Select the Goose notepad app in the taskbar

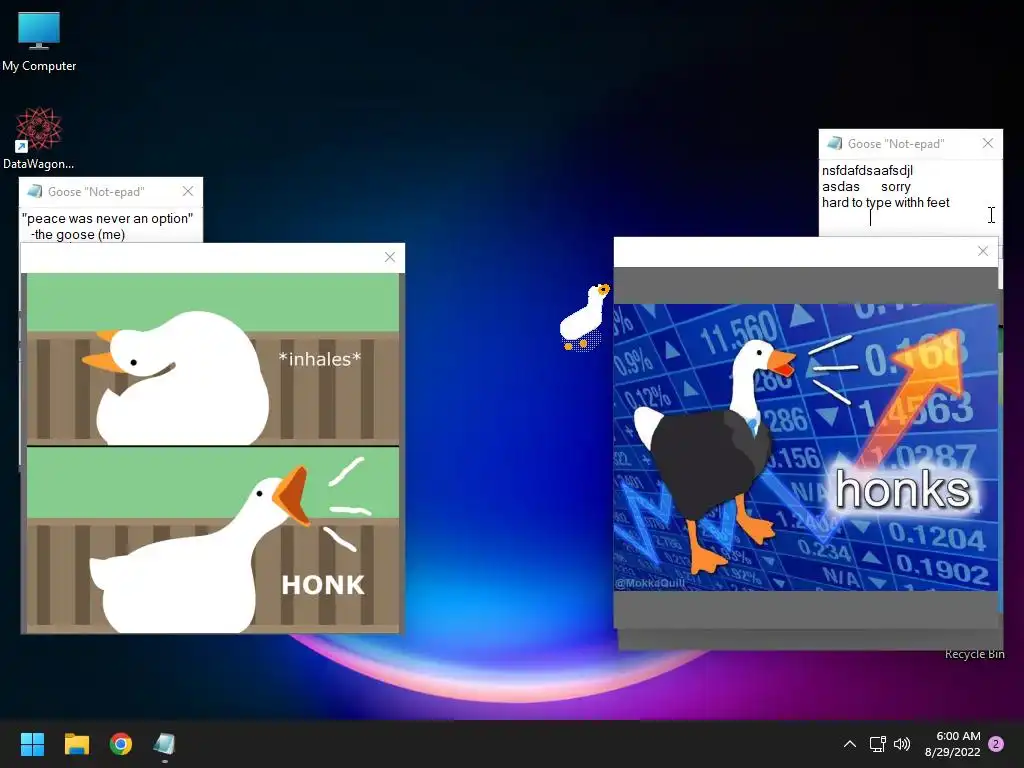[x=165, y=744]
